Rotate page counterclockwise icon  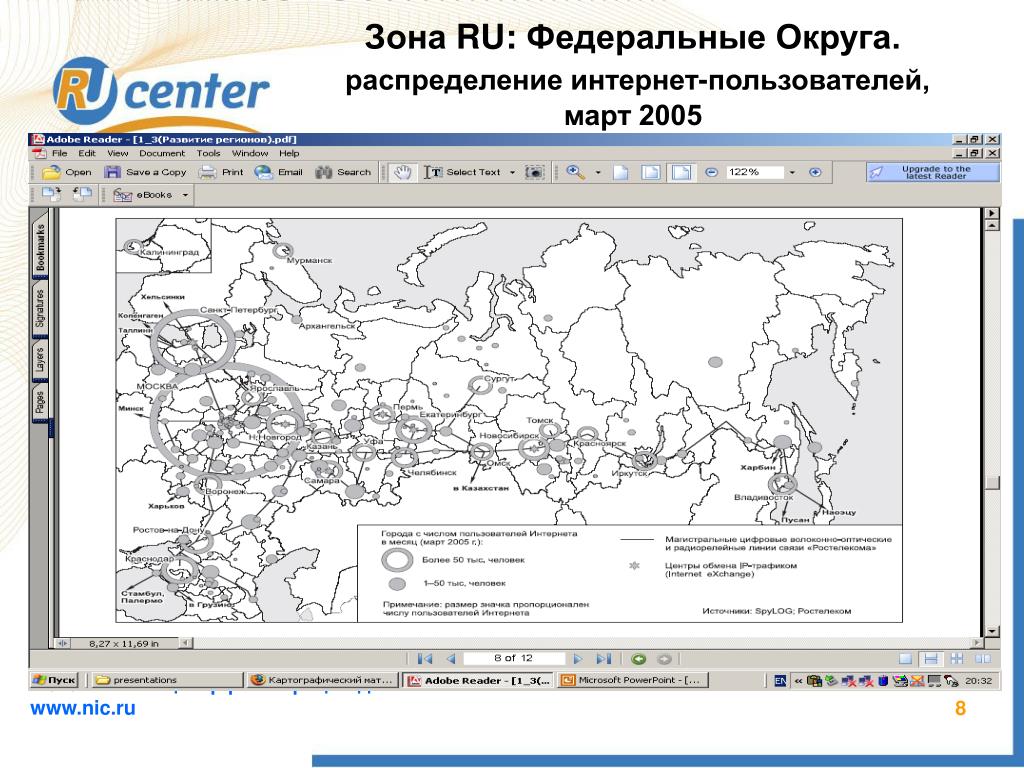[82, 194]
